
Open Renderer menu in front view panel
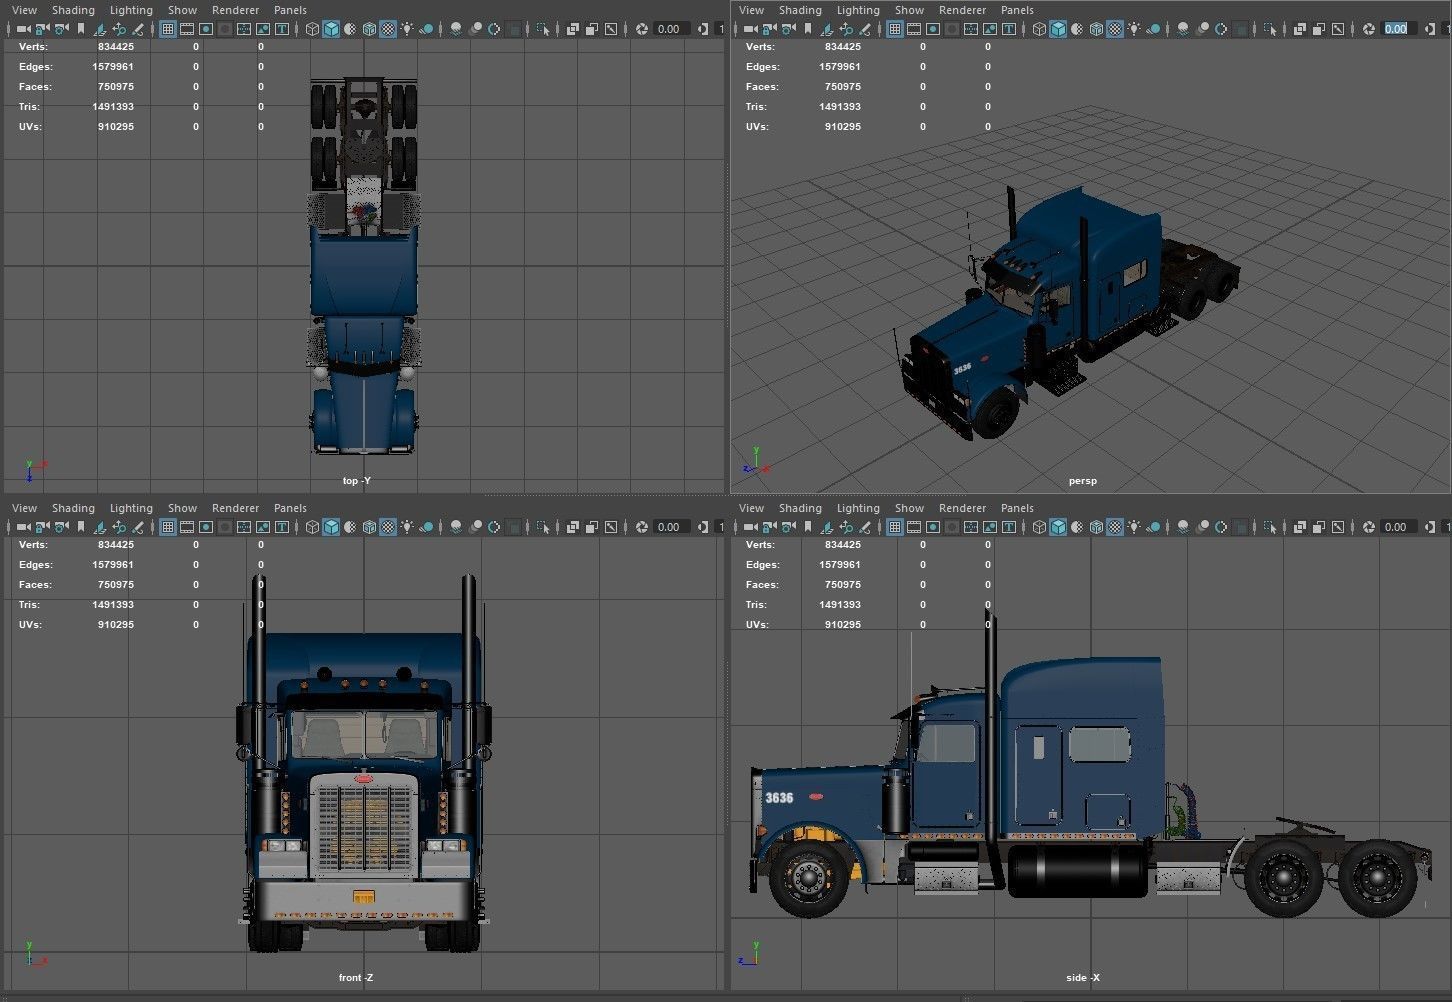click(x=235, y=508)
